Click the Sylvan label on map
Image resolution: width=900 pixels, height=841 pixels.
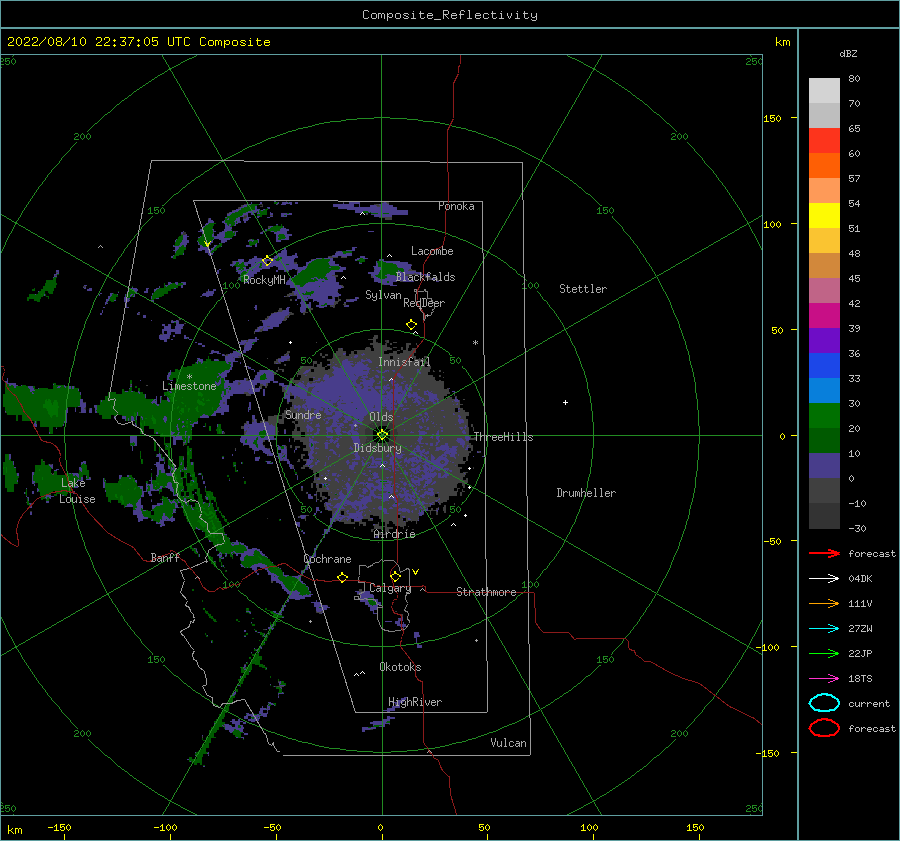(x=383, y=295)
